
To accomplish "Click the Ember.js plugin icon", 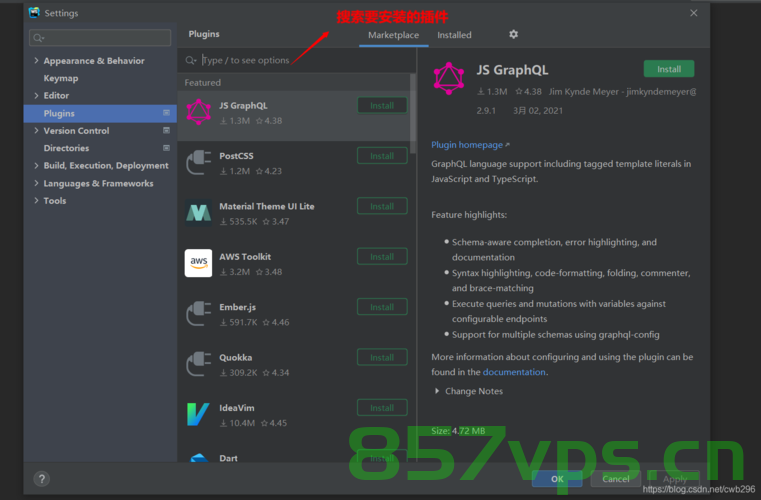I will pos(199,314).
